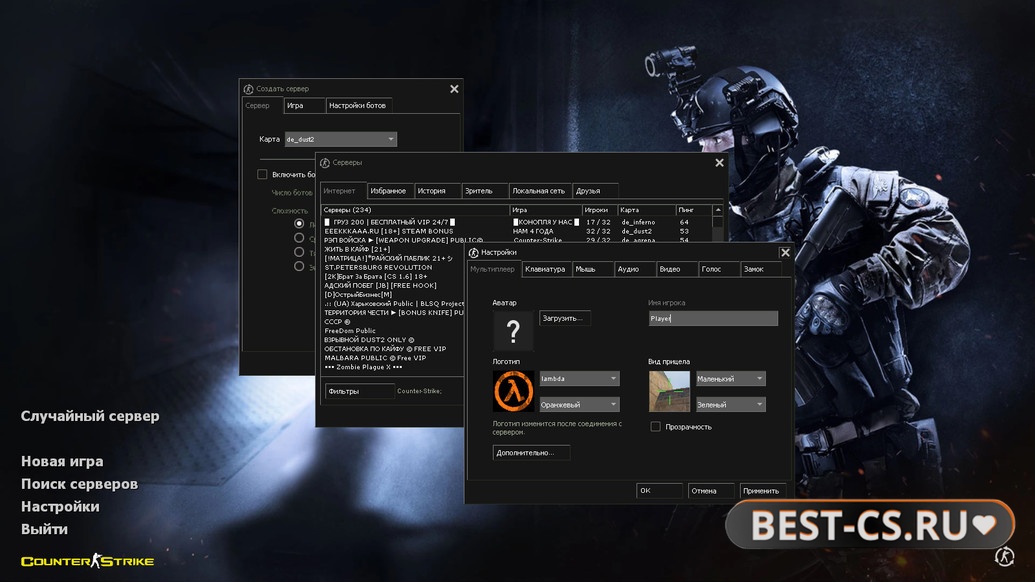Click the Counter-Strike logo at bottom left
This screenshot has width=1035, height=582.
click(x=87, y=561)
